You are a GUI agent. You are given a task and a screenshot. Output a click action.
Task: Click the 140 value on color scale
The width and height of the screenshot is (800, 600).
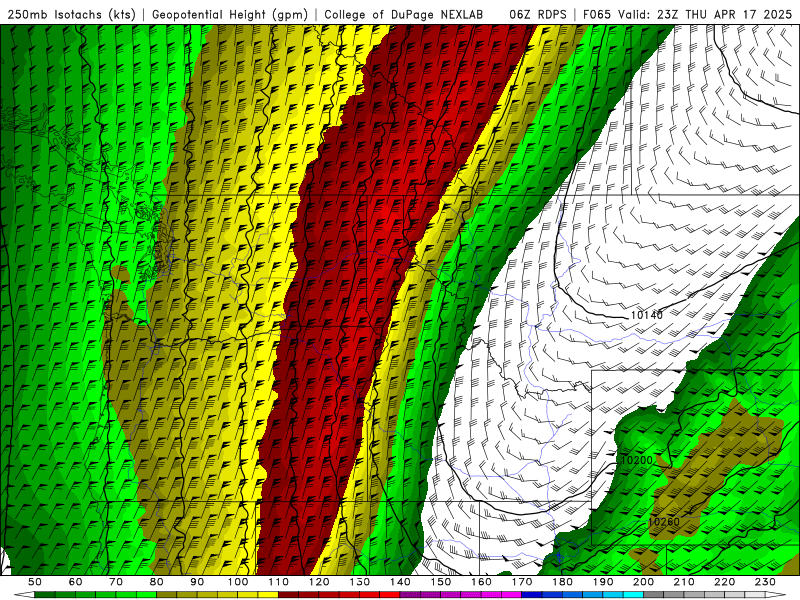click(401, 582)
